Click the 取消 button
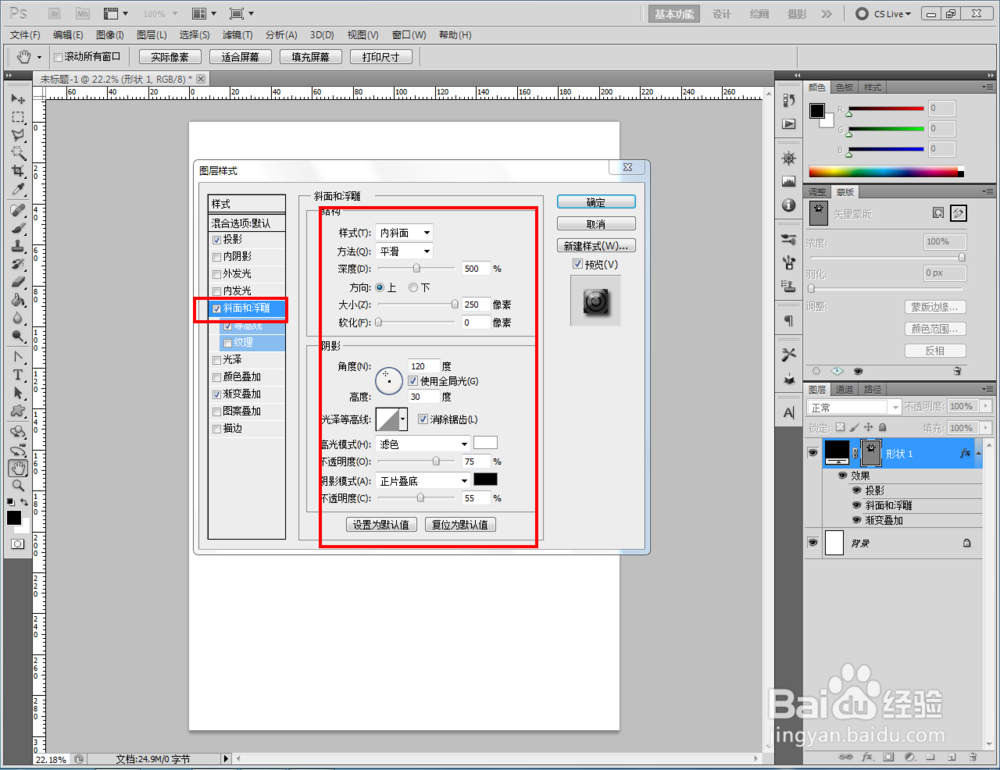Image resolution: width=1000 pixels, height=770 pixels. pyautogui.click(x=596, y=224)
